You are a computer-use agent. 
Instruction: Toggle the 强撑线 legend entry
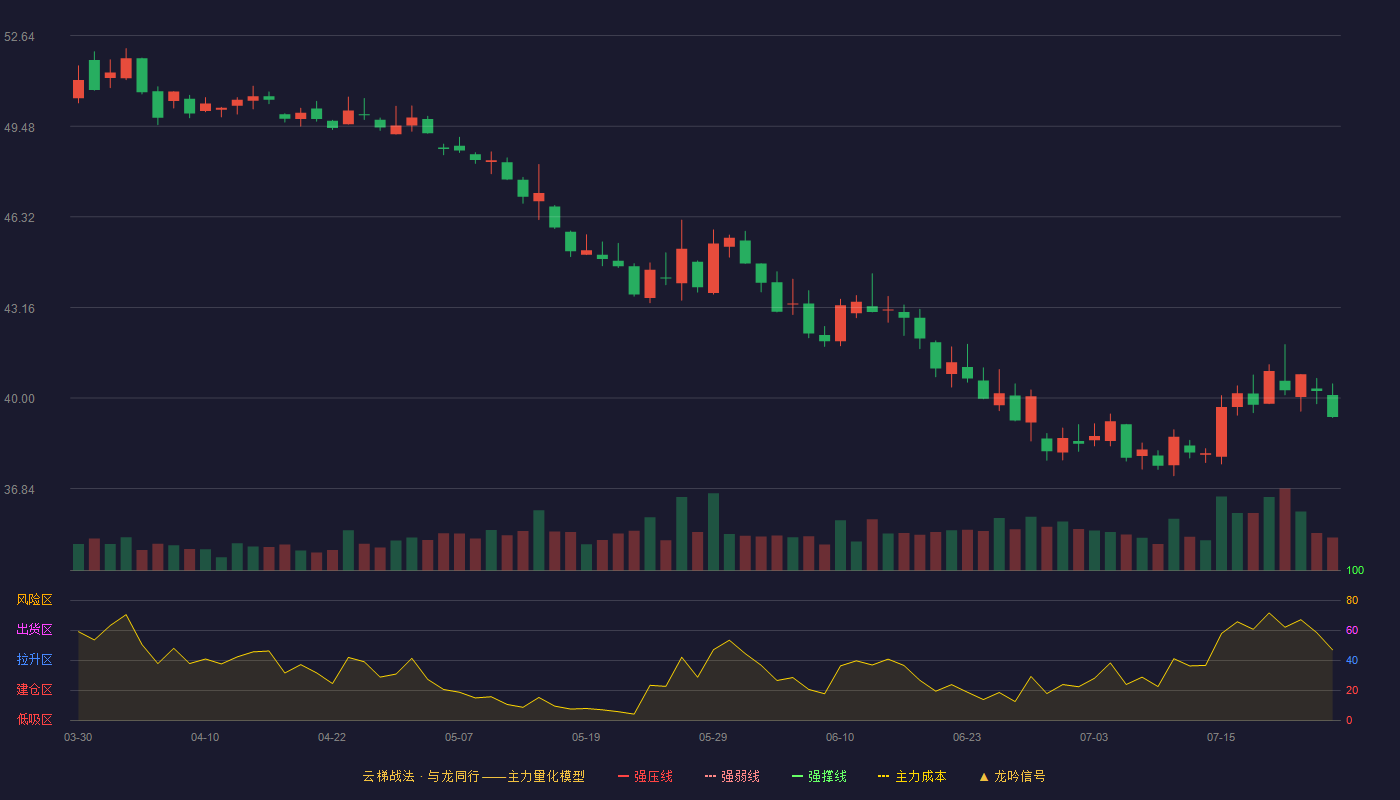pyautogui.click(x=819, y=776)
